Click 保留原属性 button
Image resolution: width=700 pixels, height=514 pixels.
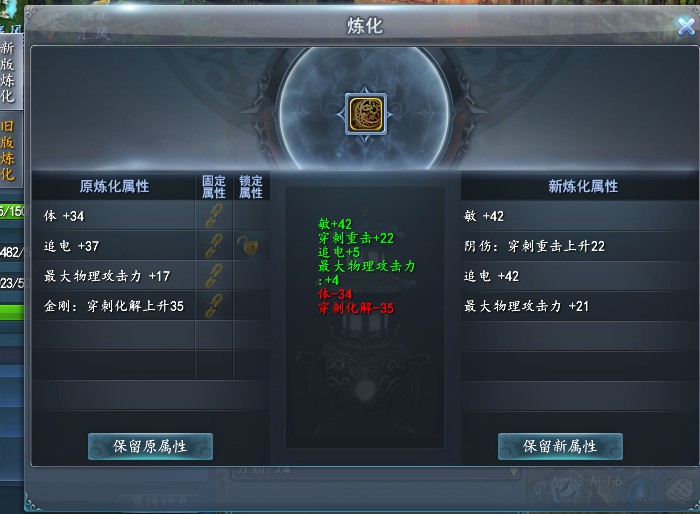150,446
